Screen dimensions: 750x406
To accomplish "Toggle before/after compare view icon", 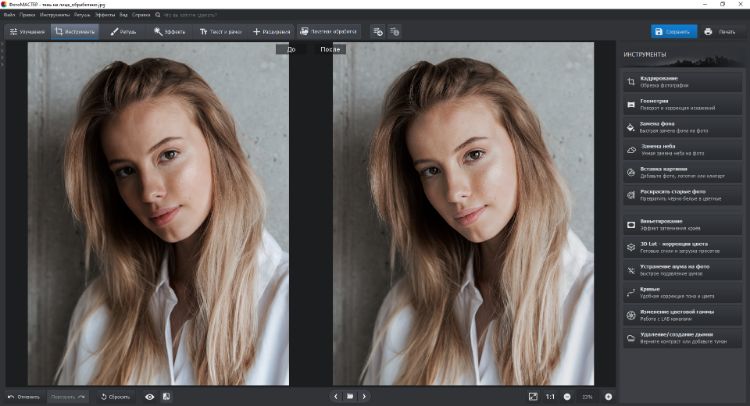I will (x=166, y=396).
